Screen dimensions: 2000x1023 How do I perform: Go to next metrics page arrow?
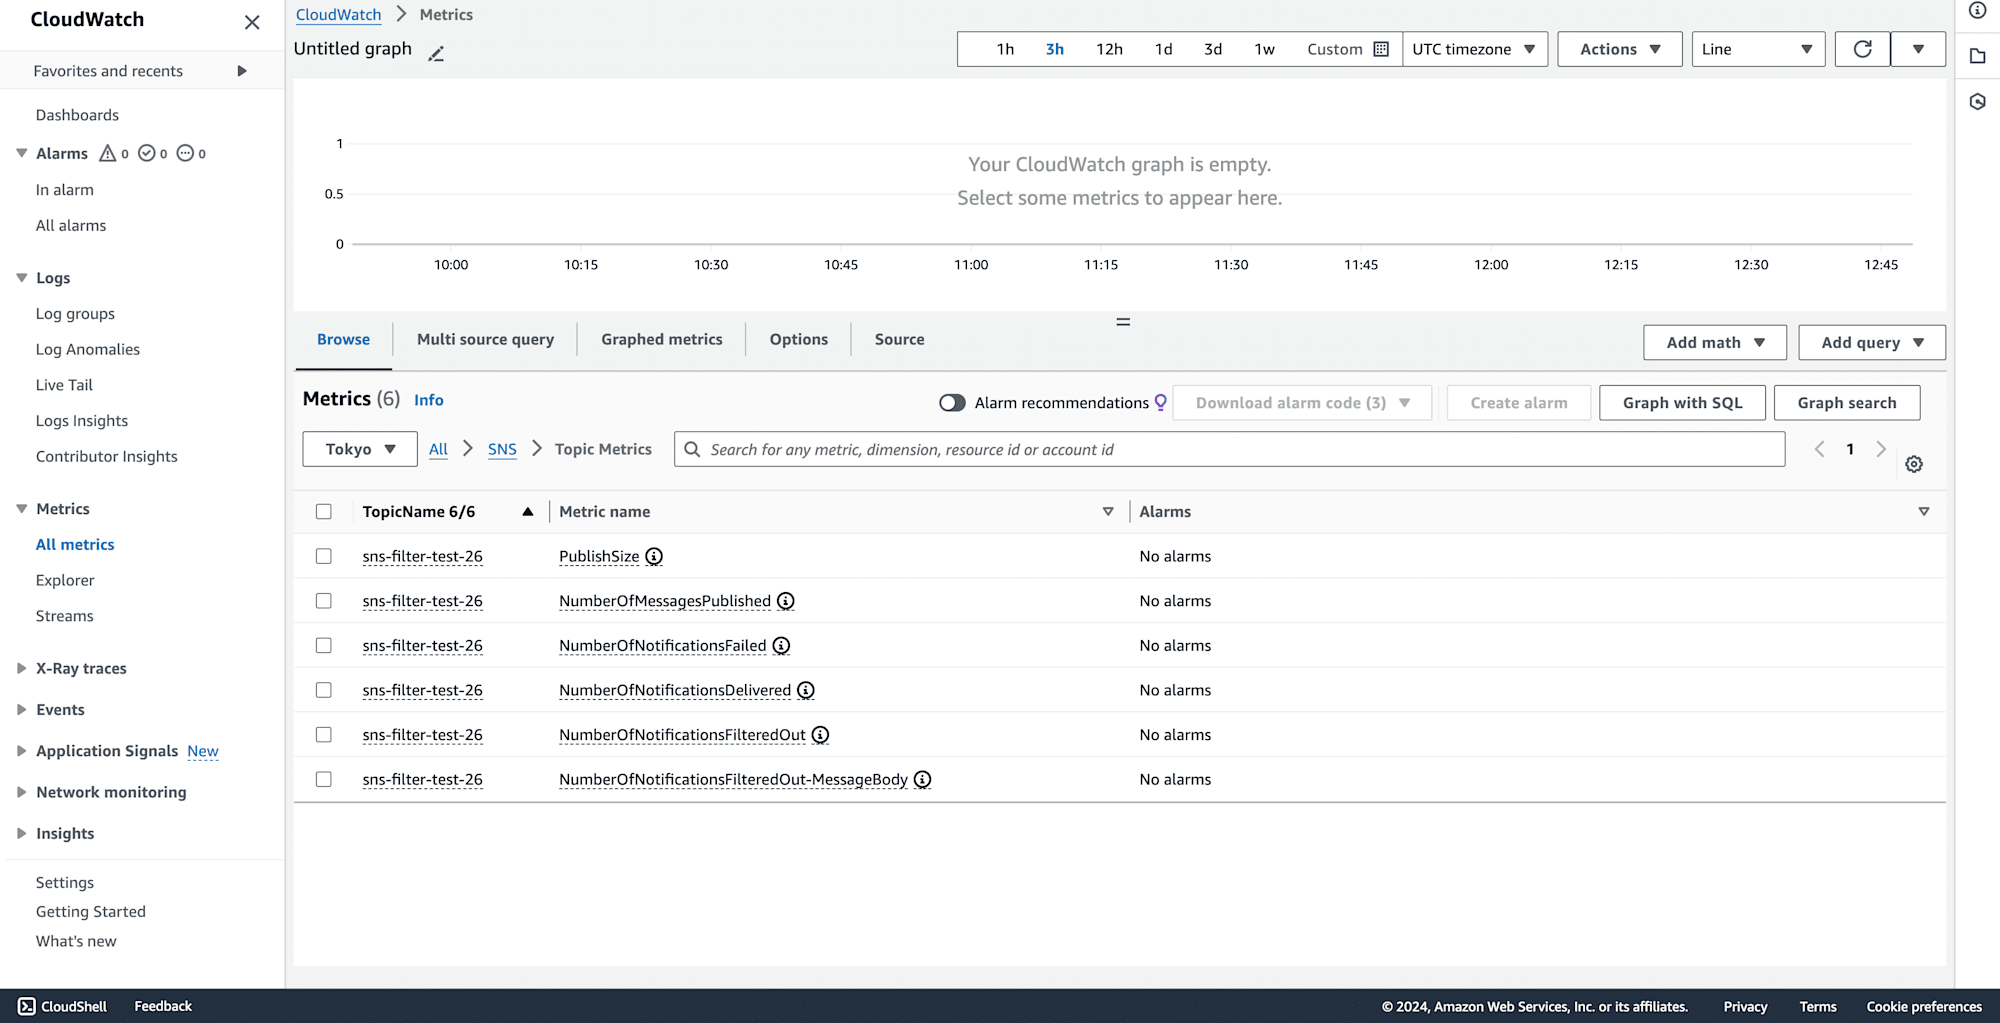1881,449
